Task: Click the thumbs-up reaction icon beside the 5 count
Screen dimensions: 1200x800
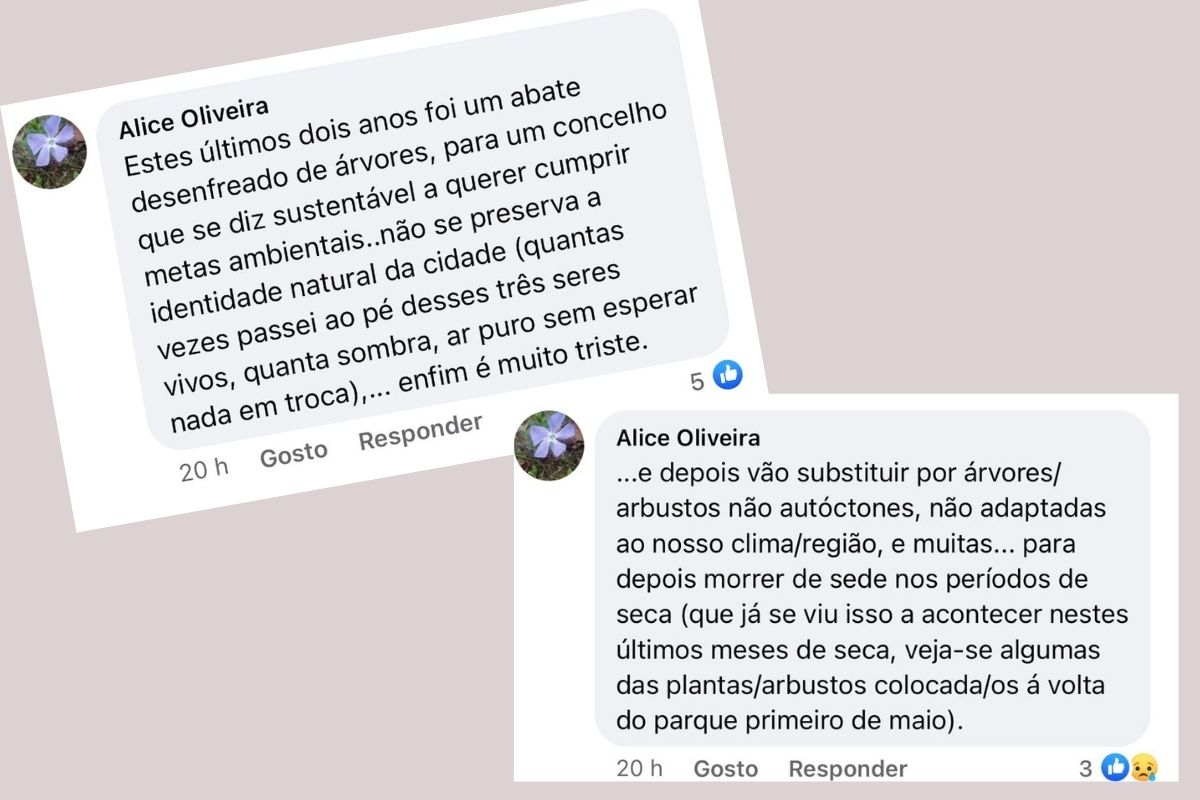Action: [x=728, y=375]
